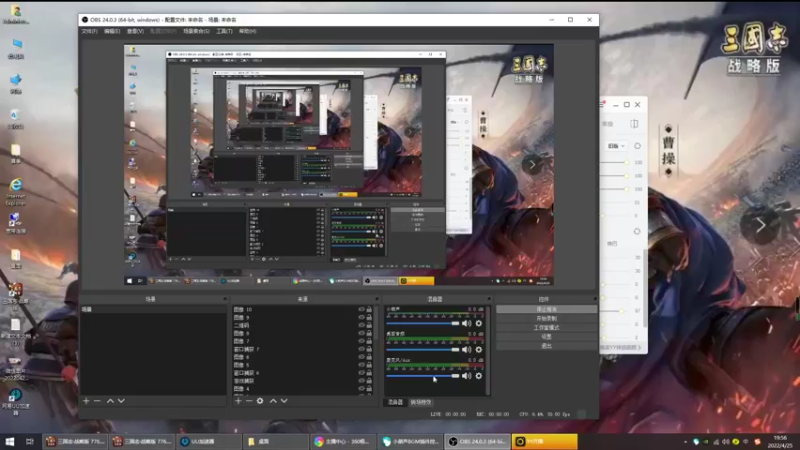This screenshot has width=800, height=450.
Task: Mute the 桌面音频 mixer channel
Action: point(466,349)
